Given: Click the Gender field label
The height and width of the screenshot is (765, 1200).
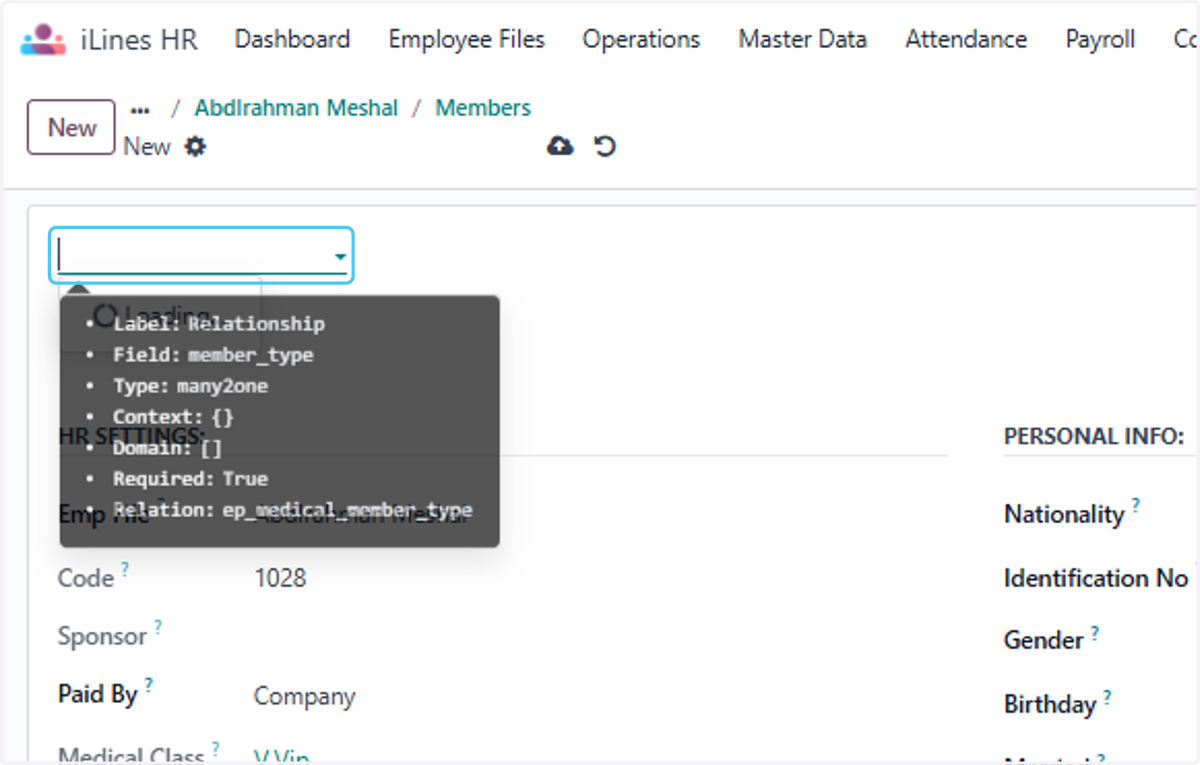Looking at the screenshot, I should pos(1044,641).
